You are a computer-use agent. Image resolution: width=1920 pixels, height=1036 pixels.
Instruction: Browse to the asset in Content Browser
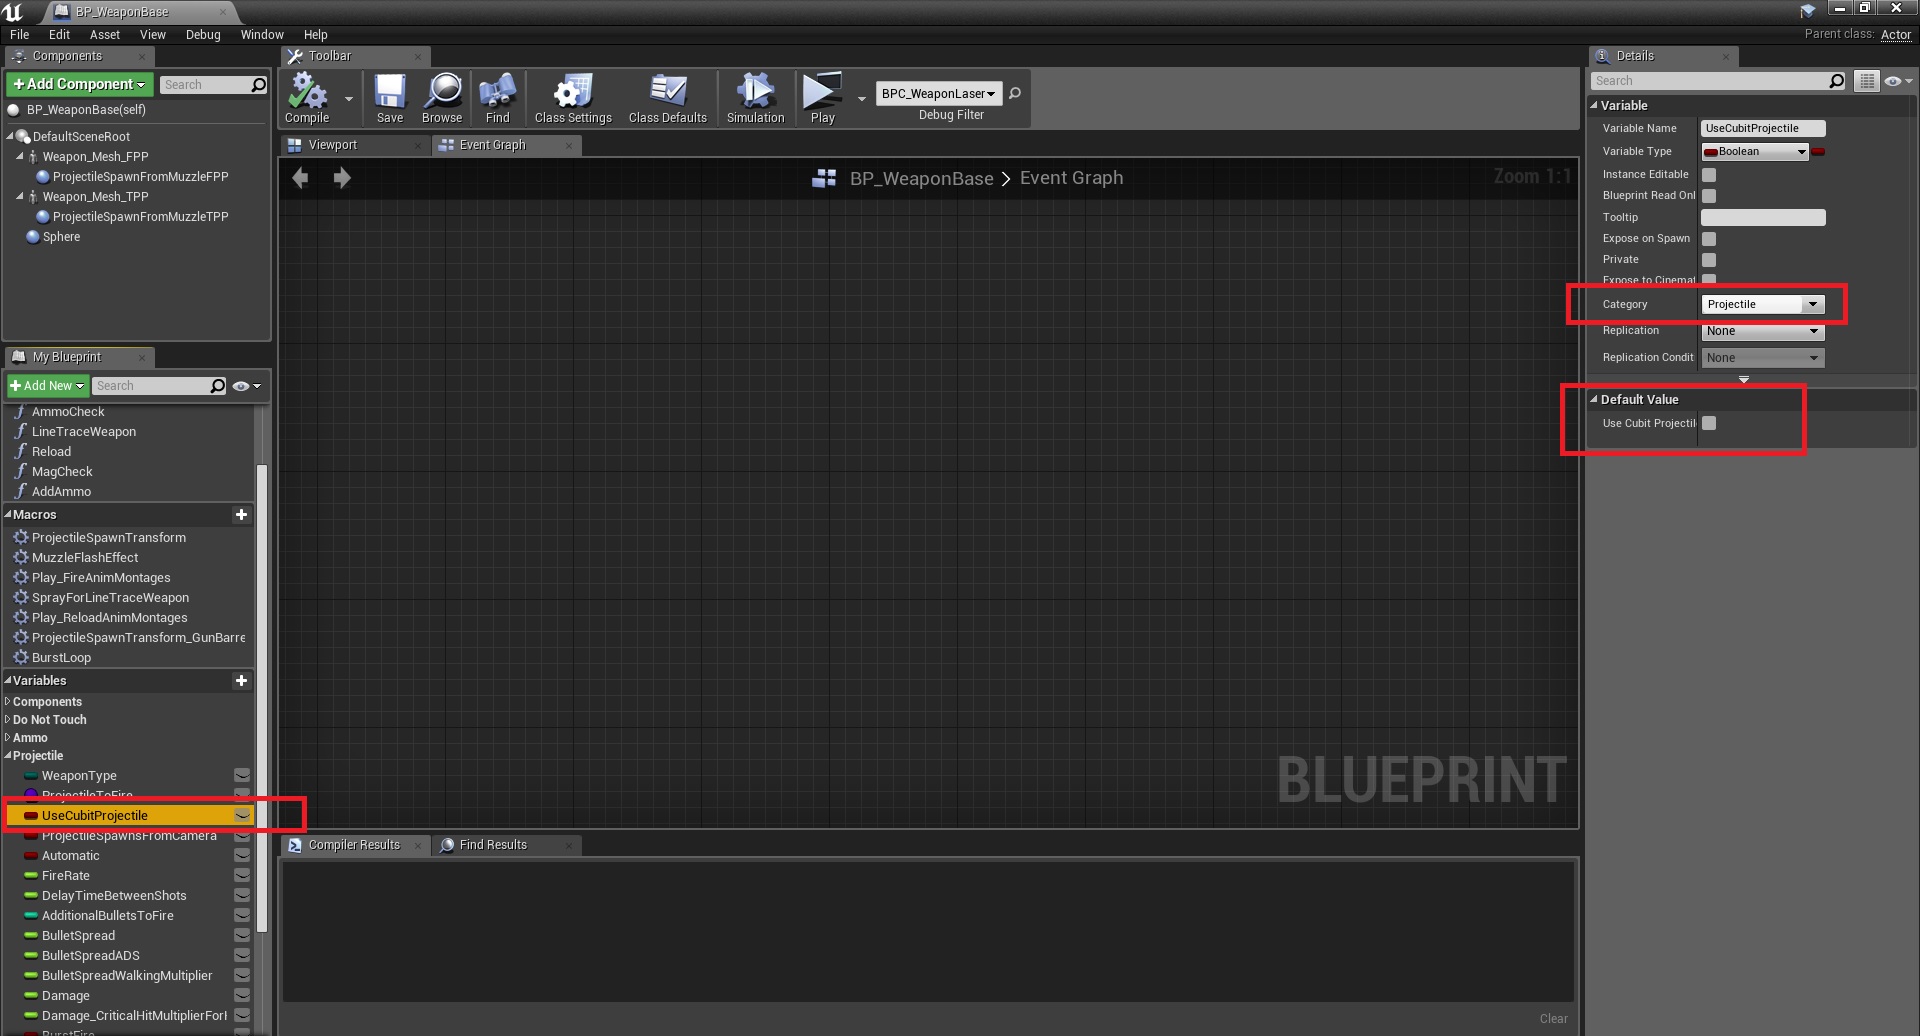pos(441,95)
